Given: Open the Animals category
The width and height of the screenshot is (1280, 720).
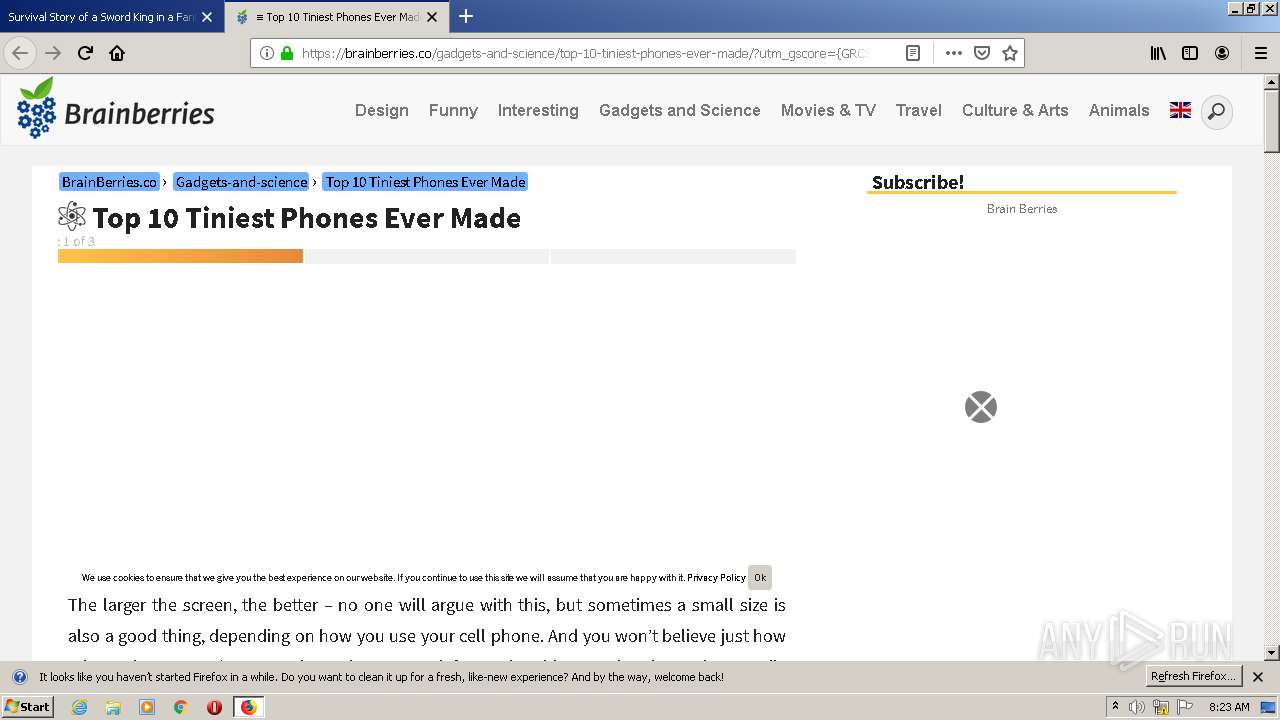Looking at the screenshot, I should click(x=1119, y=110).
